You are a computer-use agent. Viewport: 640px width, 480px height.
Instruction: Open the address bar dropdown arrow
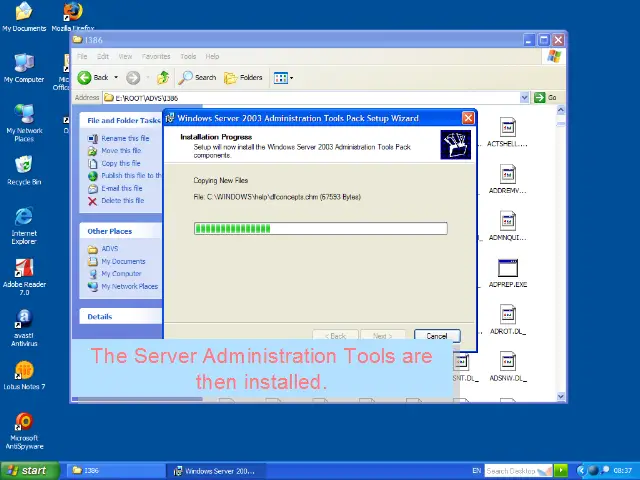pyautogui.click(x=524, y=97)
